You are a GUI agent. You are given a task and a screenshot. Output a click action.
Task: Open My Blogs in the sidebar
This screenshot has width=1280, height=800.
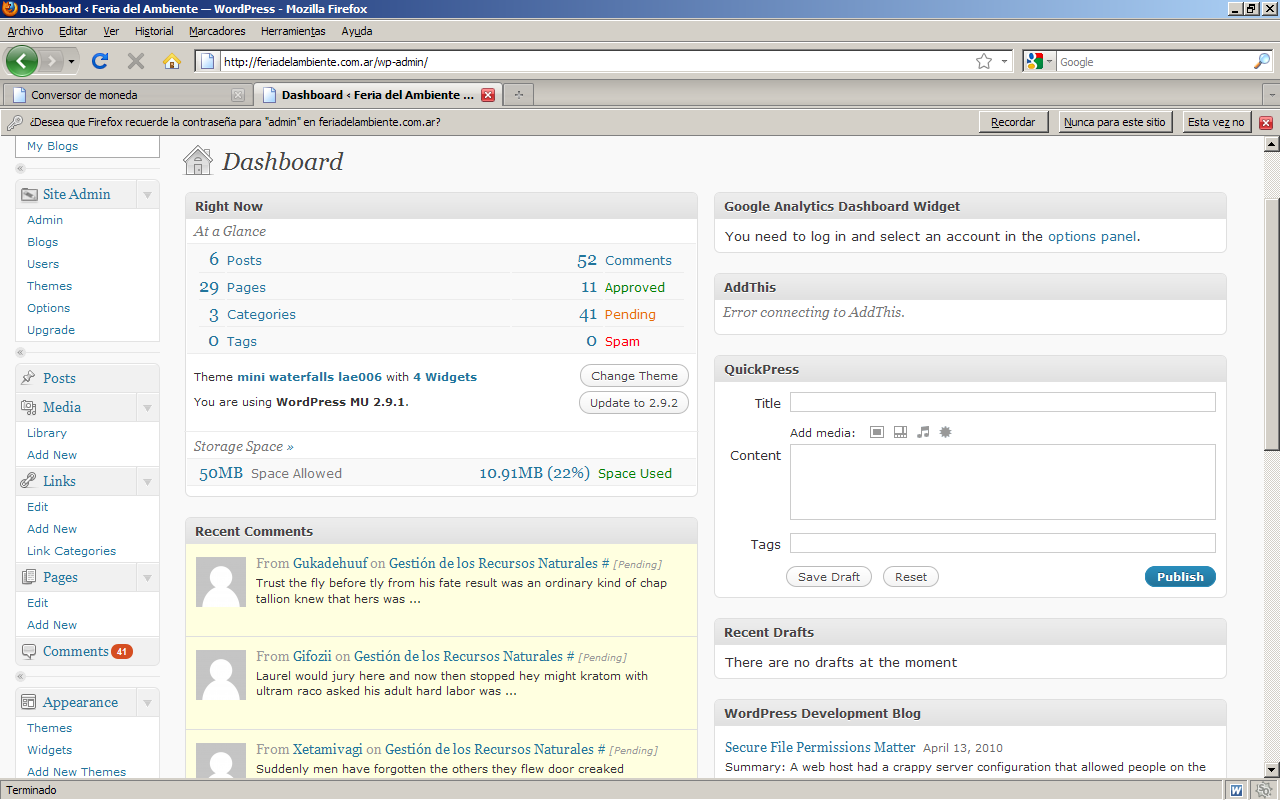[x=52, y=146]
